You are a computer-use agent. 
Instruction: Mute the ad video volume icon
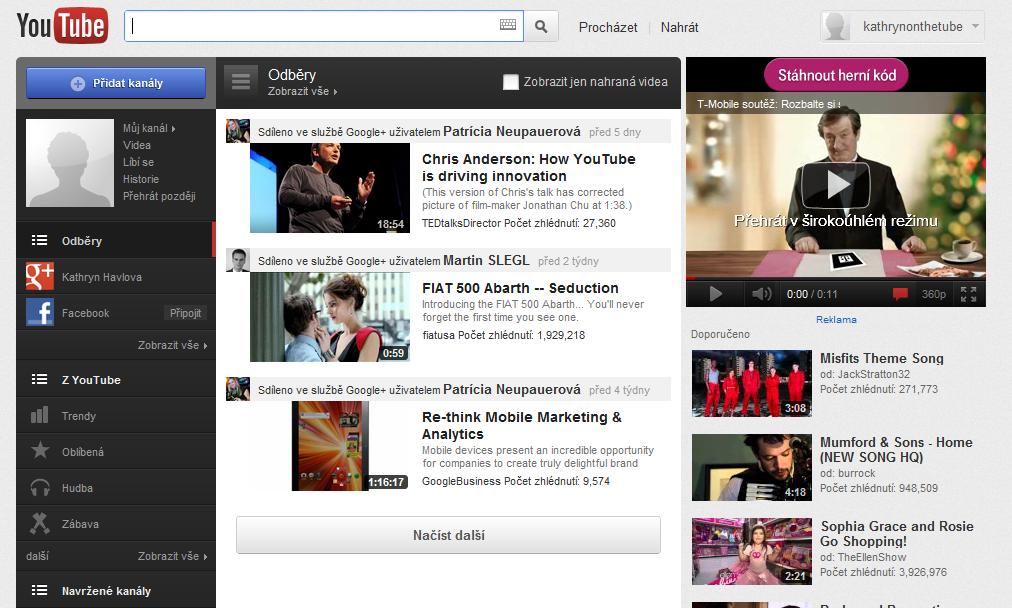[x=762, y=294]
